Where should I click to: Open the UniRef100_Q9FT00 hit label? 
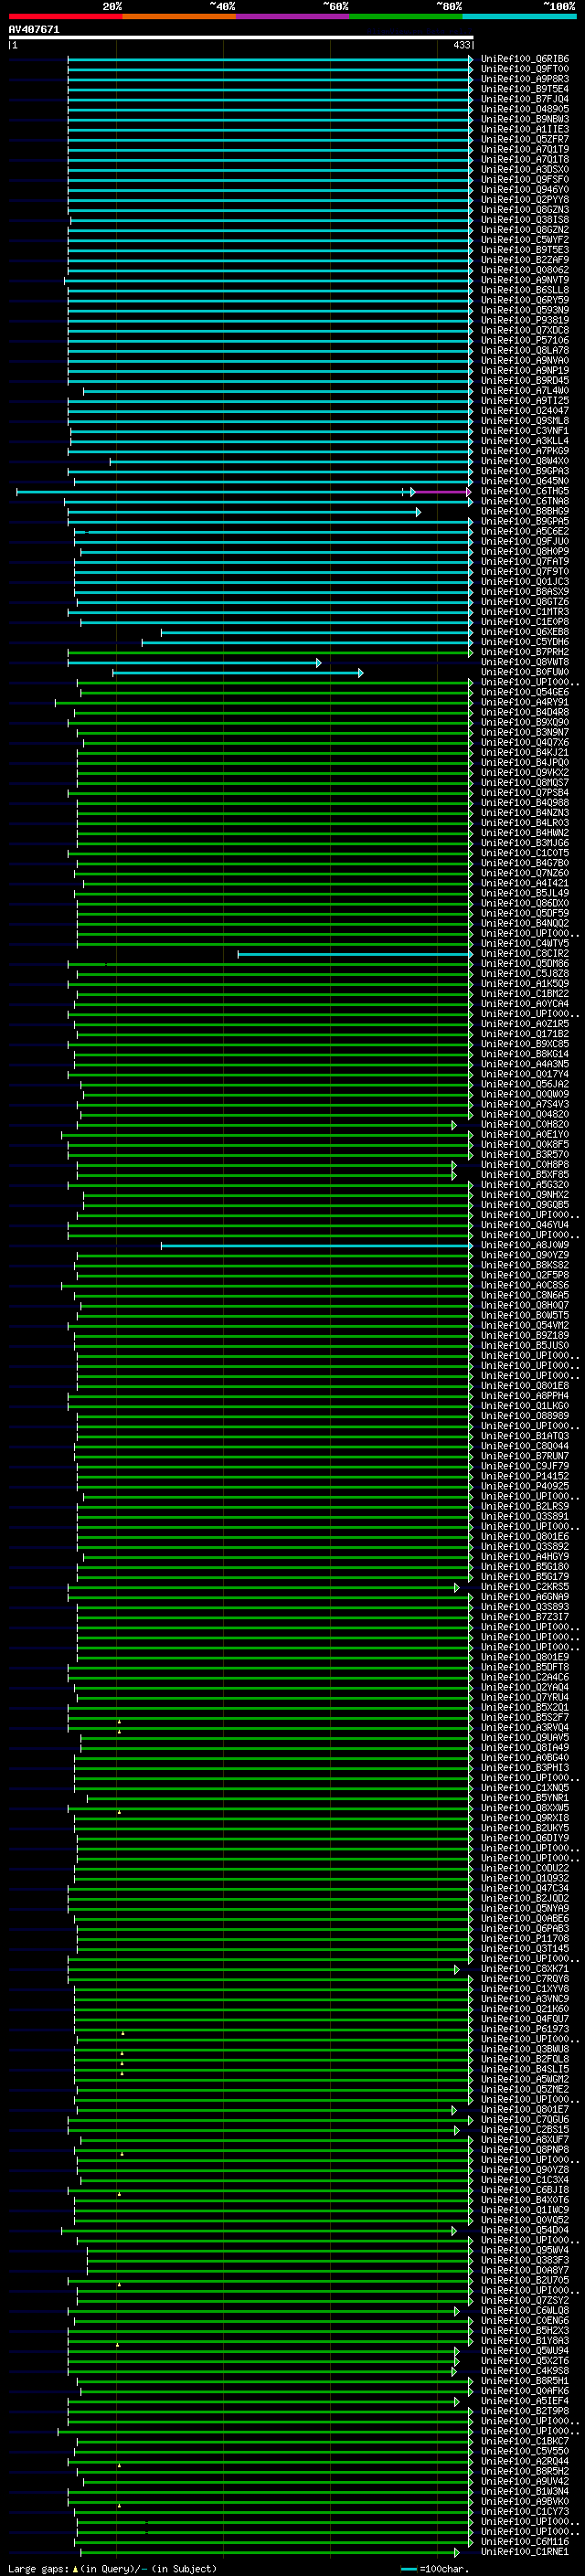[525, 70]
